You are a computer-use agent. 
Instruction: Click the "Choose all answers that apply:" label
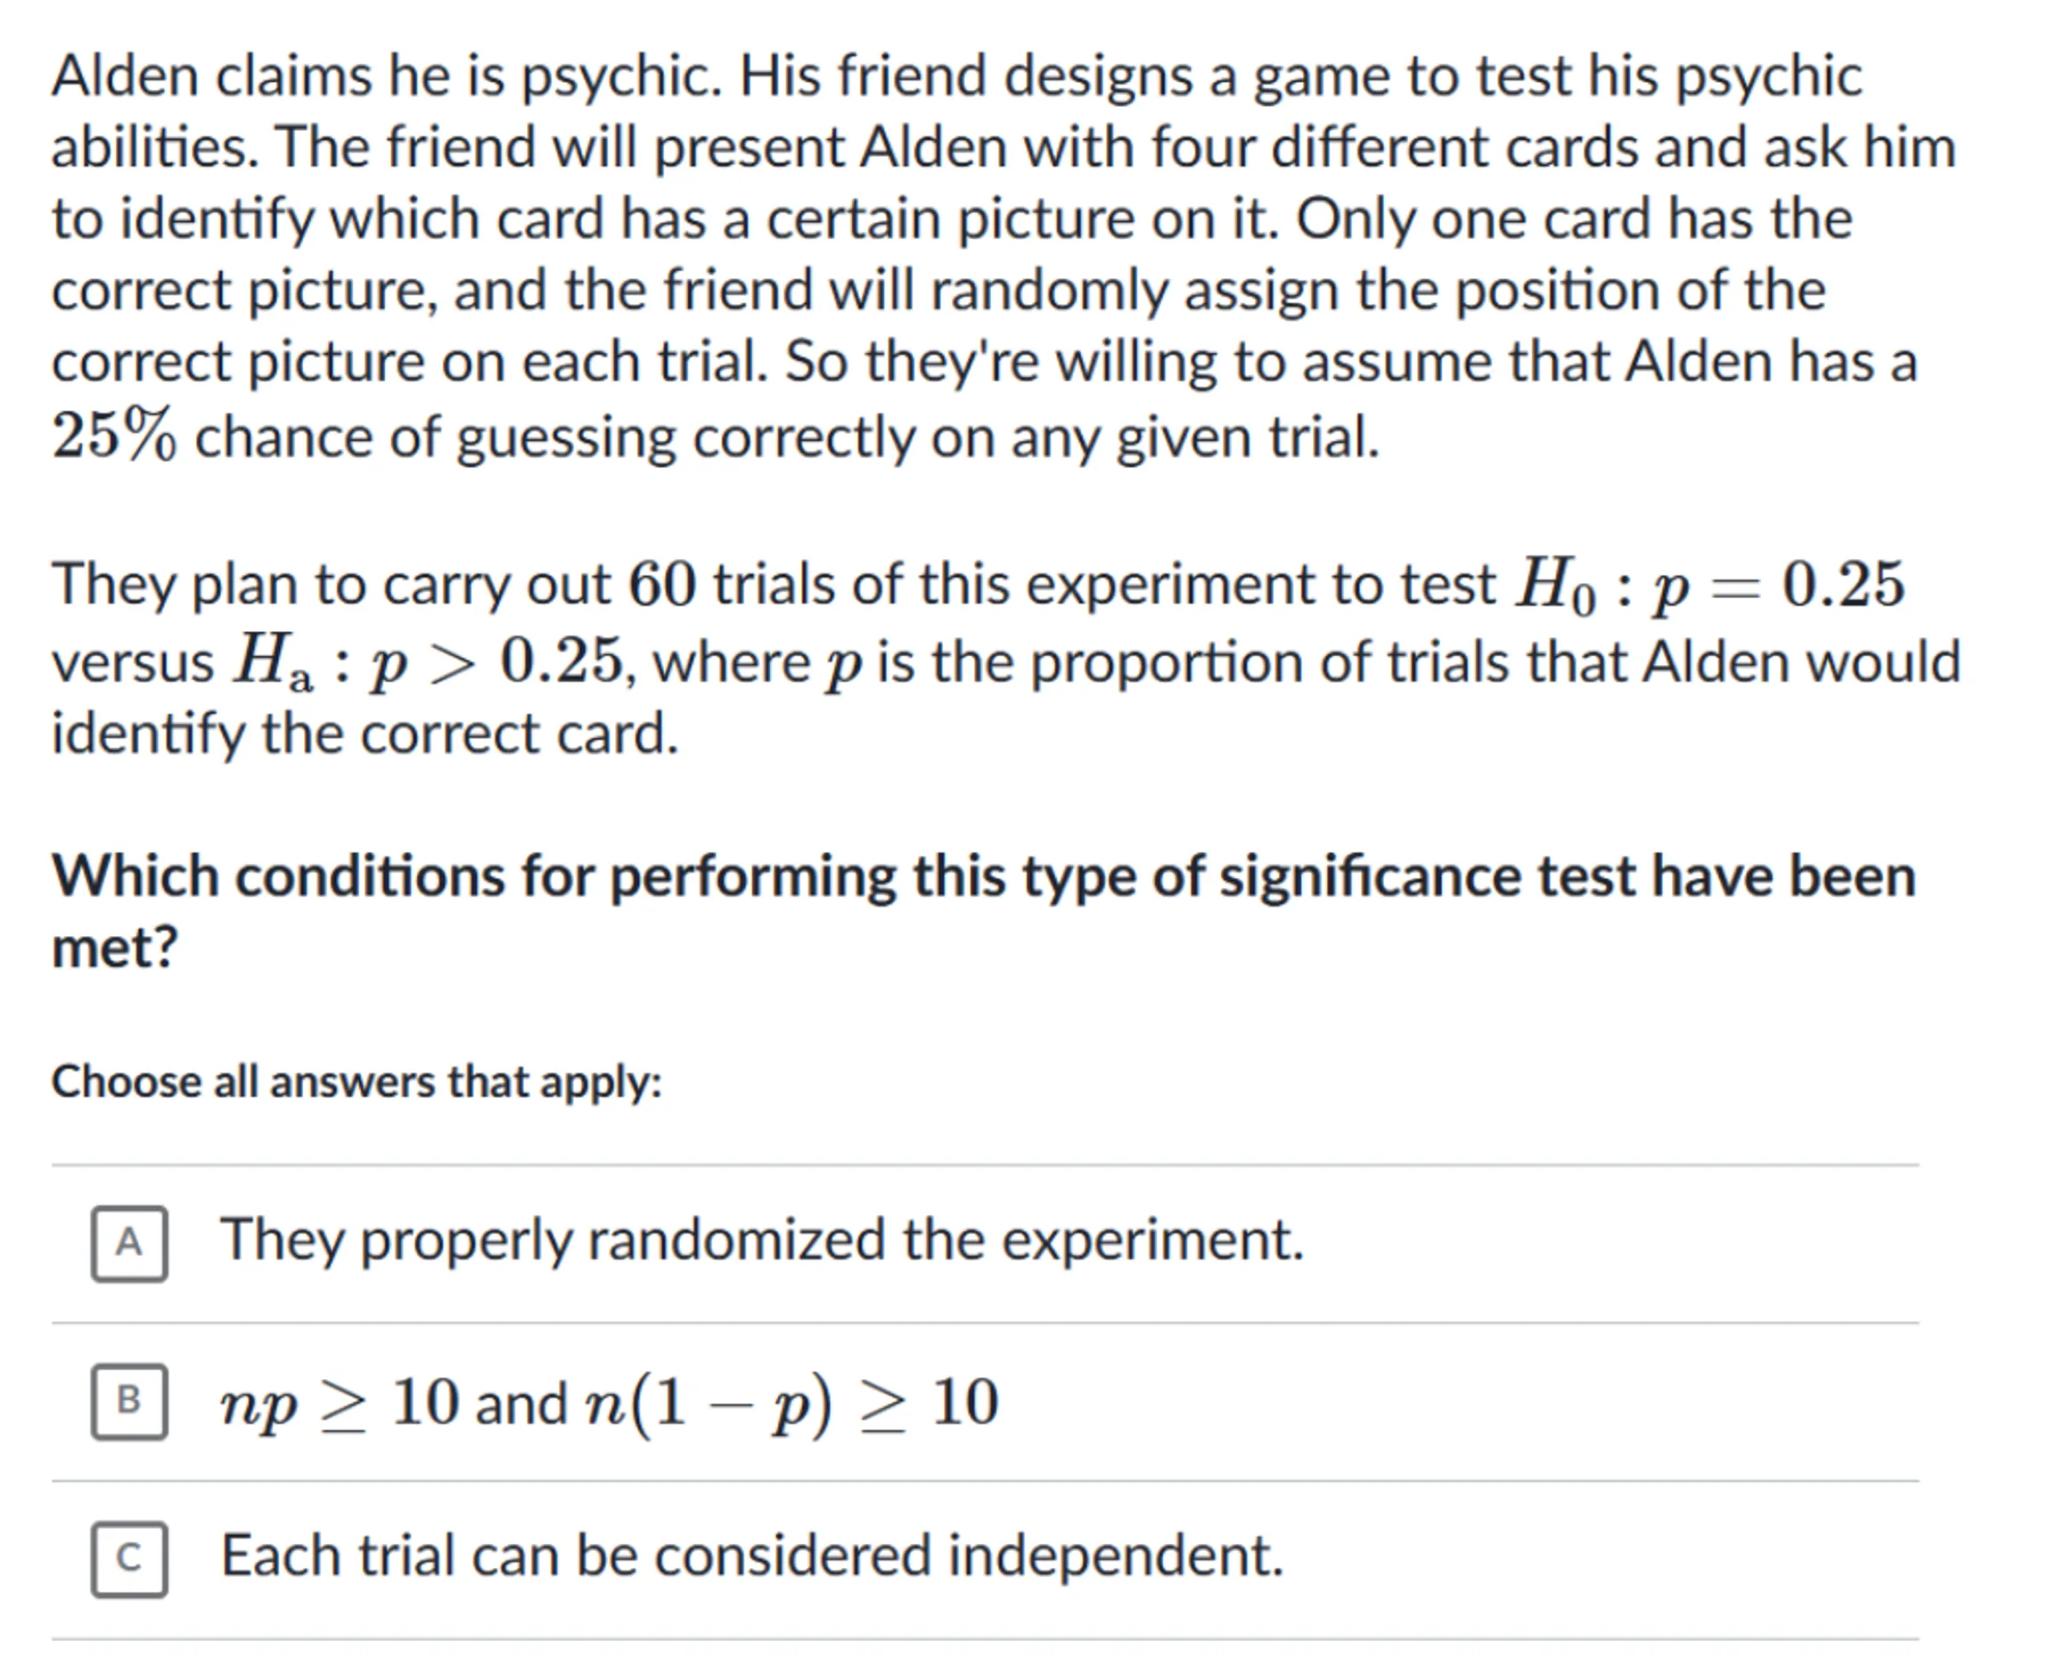tap(357, 1082)
